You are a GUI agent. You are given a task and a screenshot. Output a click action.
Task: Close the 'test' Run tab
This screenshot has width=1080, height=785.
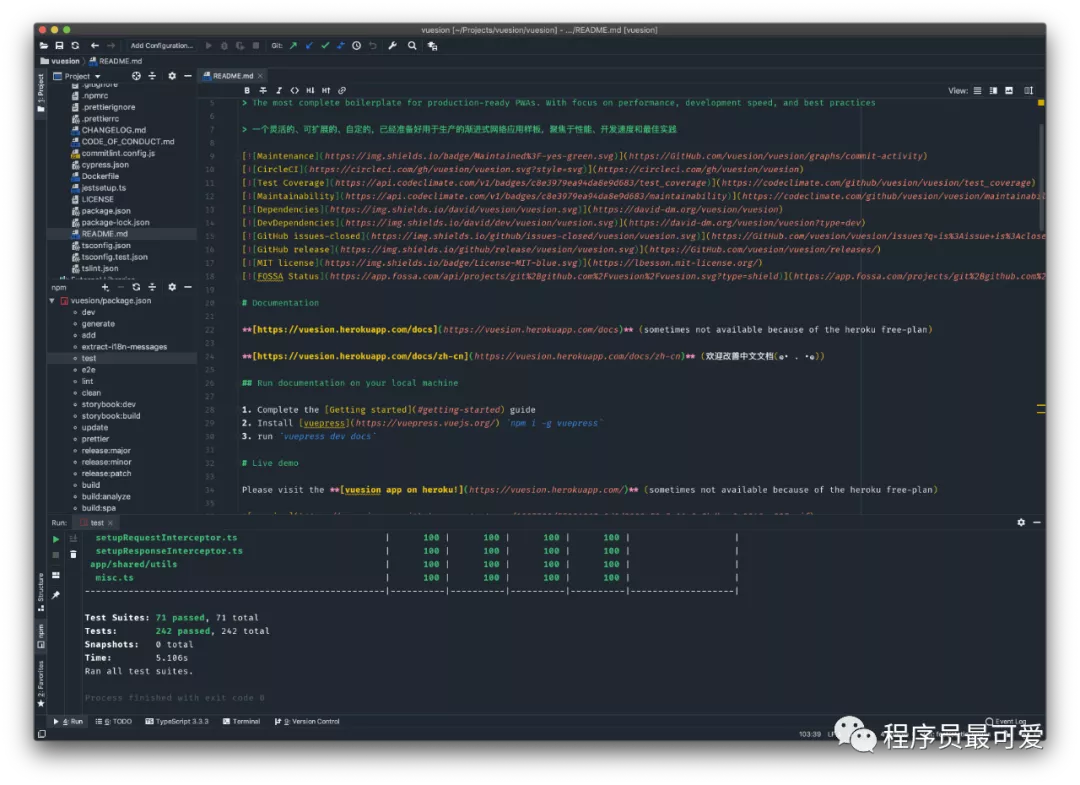[110, 523]
